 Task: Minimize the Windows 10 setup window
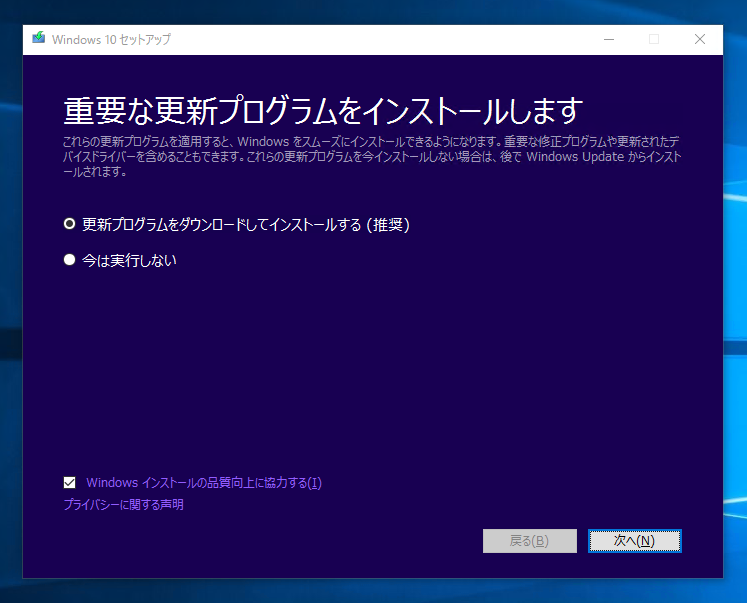[x=609, y=39]
